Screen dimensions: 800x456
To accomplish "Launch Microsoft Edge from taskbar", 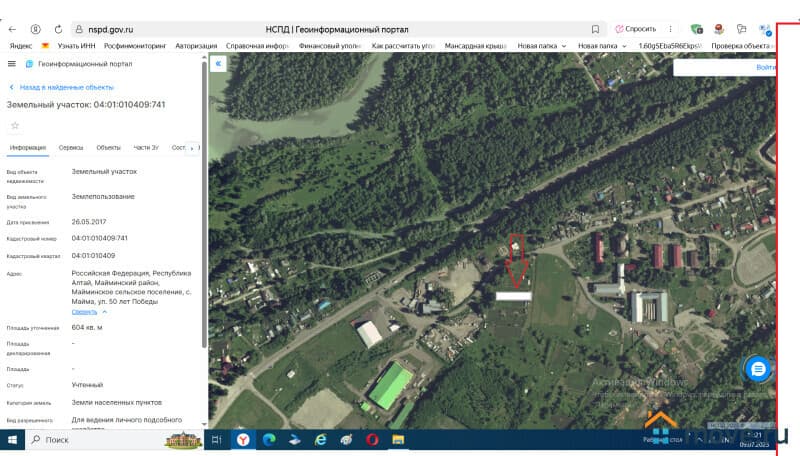I will tap(269, 440).
